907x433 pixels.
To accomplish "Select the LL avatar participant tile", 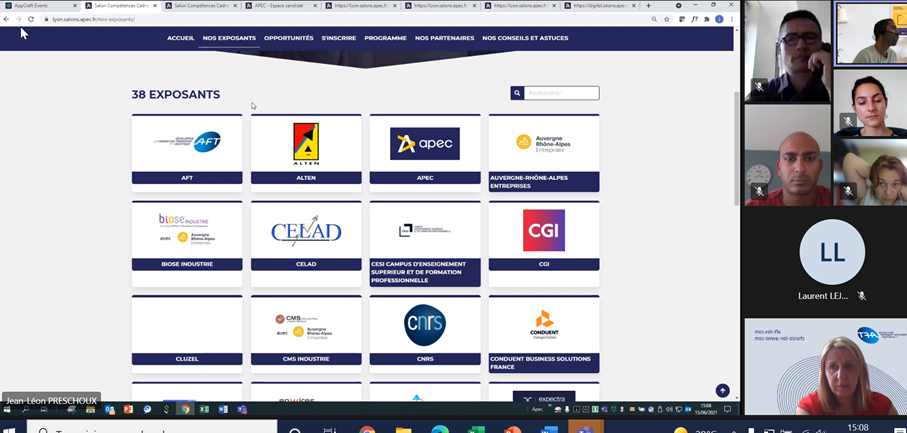I will pyautogui.click(x=832, y=252).
